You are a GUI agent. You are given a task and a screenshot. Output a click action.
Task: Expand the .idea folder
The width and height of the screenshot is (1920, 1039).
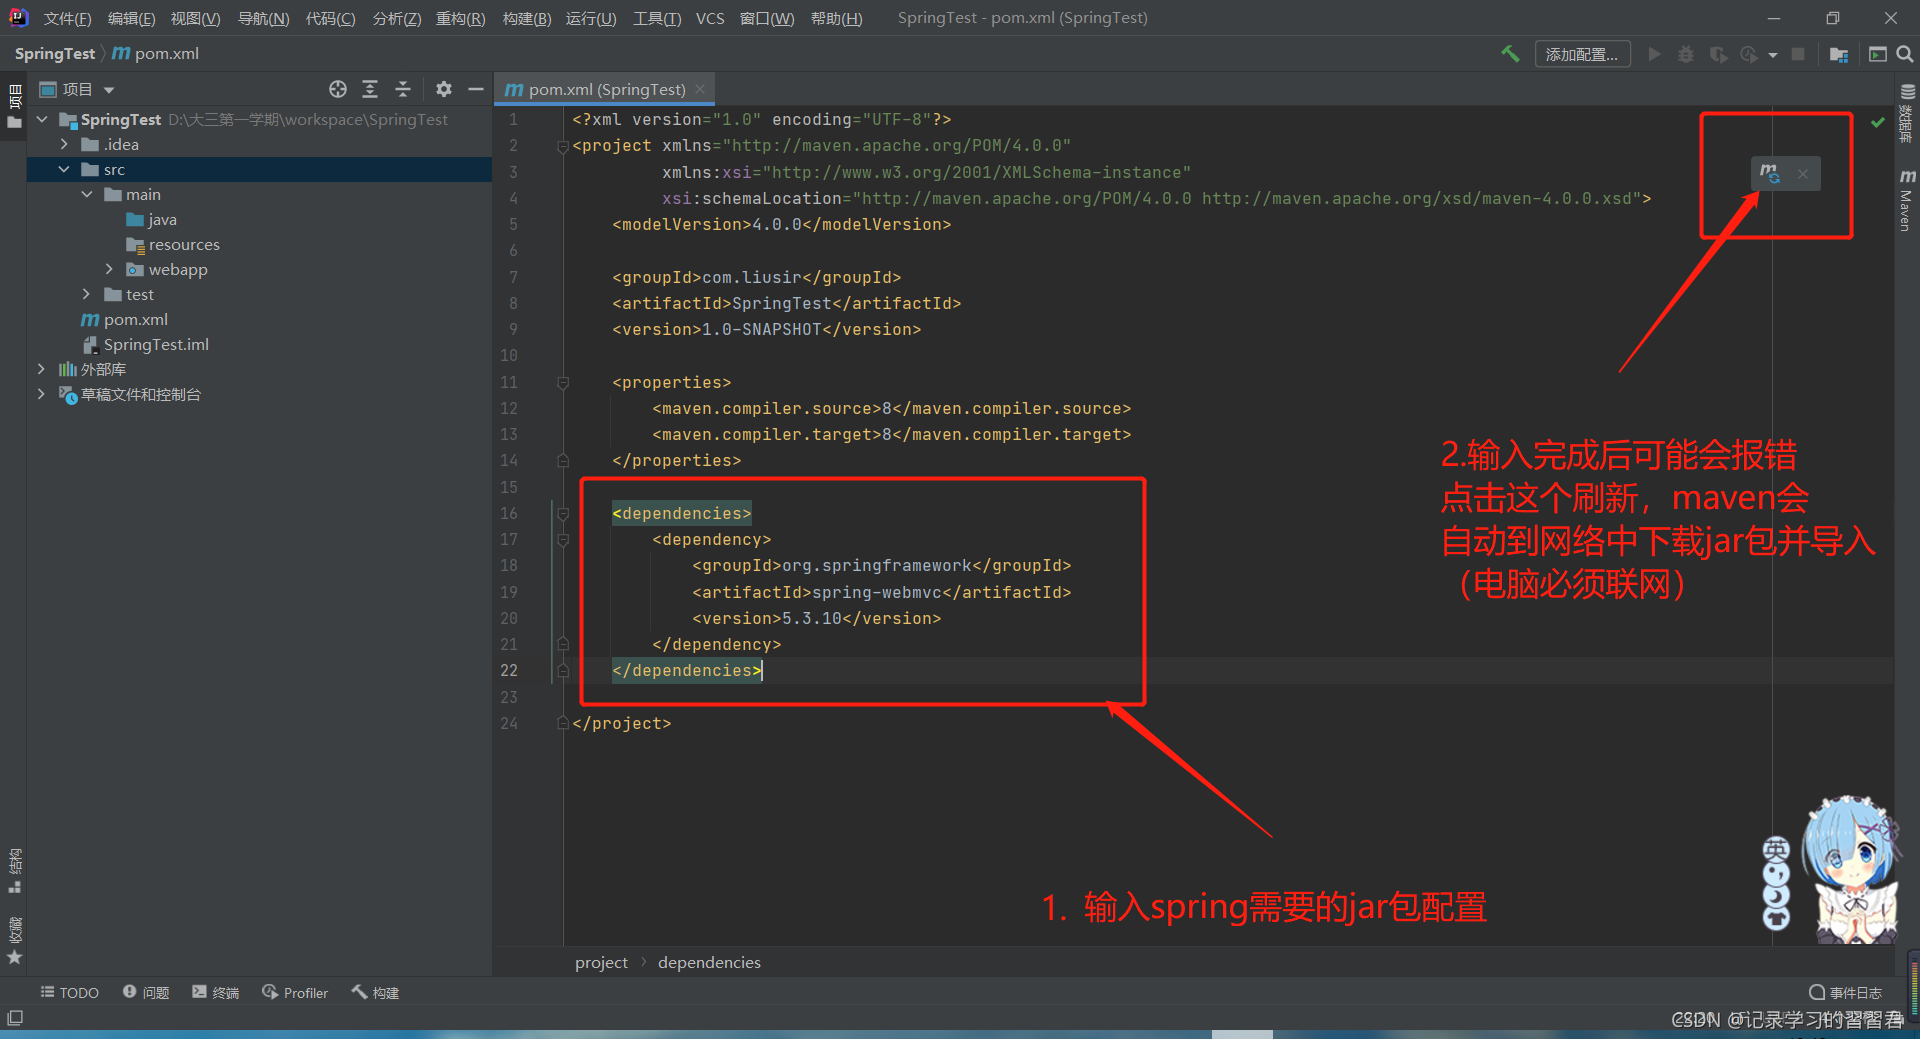pos(64,144)
